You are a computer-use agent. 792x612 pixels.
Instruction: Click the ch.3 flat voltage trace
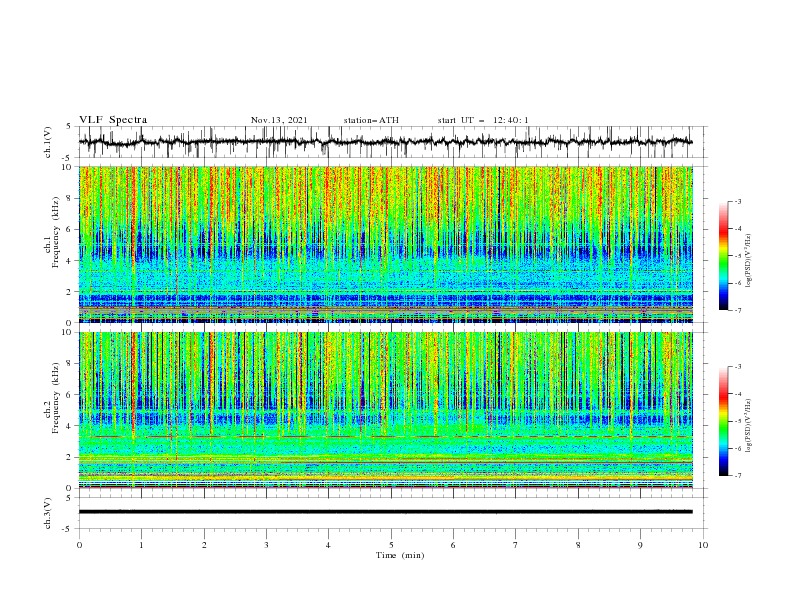tap(385, 512)
